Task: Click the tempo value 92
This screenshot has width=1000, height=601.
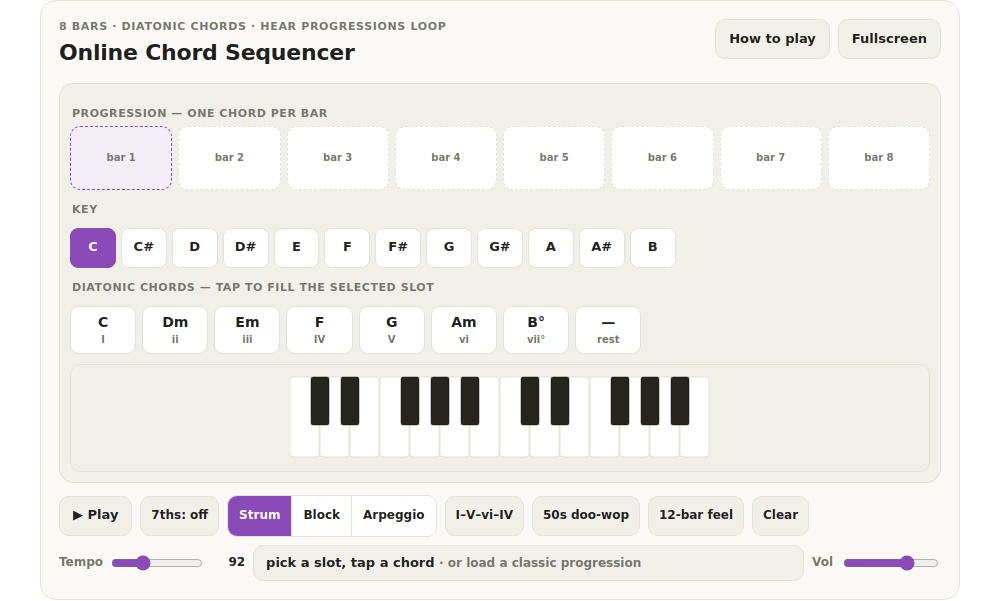Action: point(237,562)
